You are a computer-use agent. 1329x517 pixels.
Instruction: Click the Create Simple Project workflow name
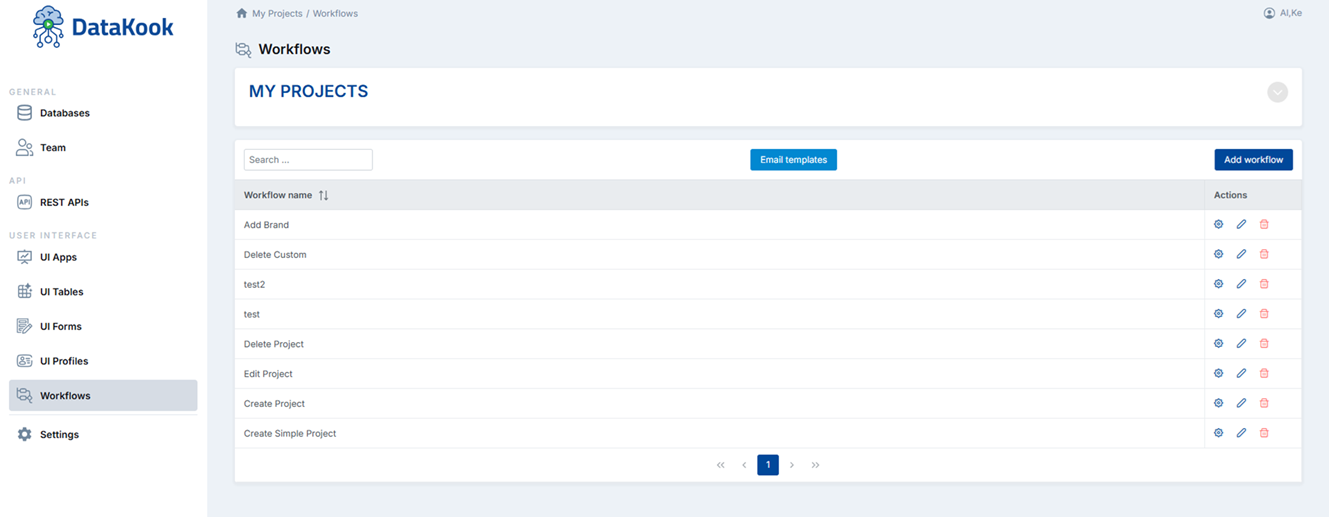(x=290, y=434)
